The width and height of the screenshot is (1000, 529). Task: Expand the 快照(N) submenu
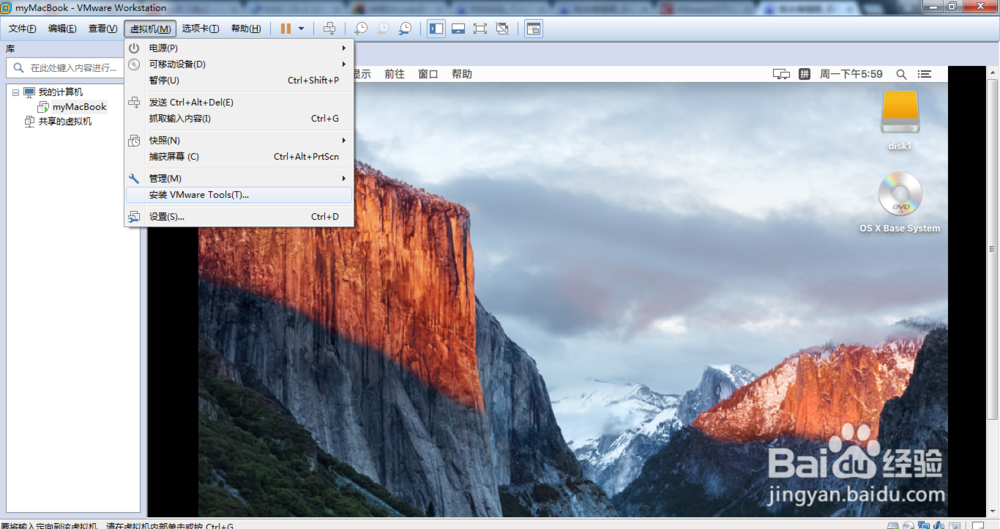[x=239, y=140]
